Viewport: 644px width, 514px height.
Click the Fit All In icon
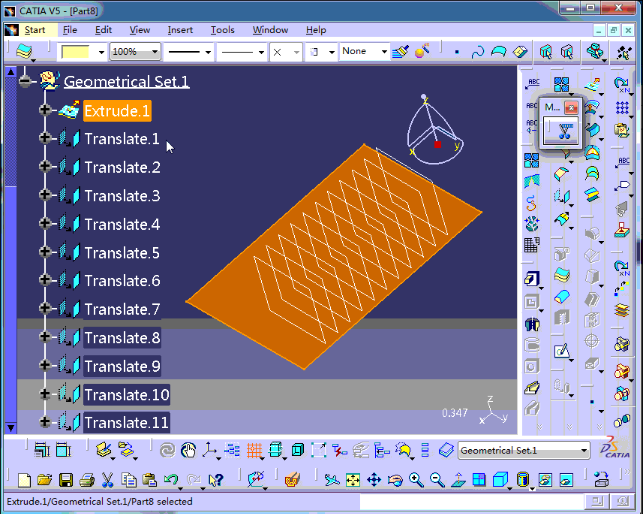click(353, 481)
